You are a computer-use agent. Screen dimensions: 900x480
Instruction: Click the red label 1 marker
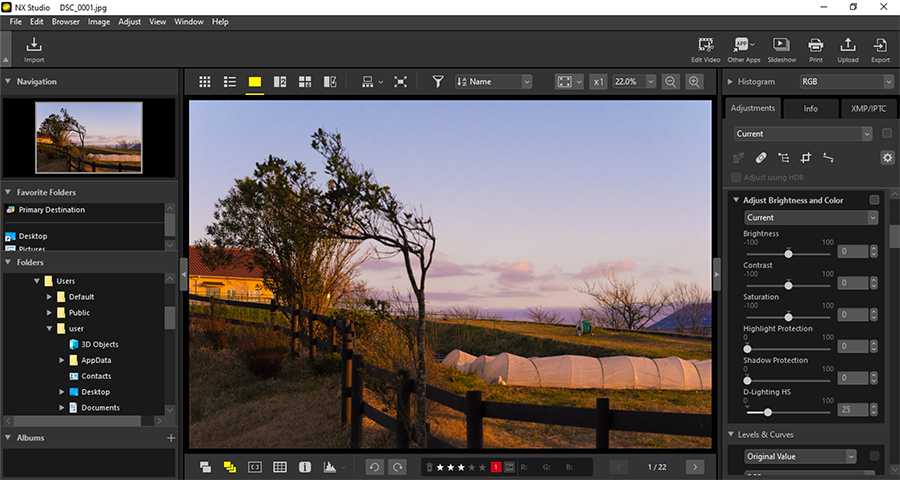coord(496,467)
